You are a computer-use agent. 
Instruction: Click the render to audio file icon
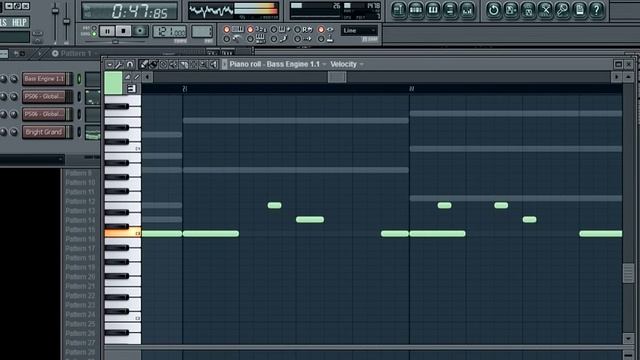pos(528,10)
